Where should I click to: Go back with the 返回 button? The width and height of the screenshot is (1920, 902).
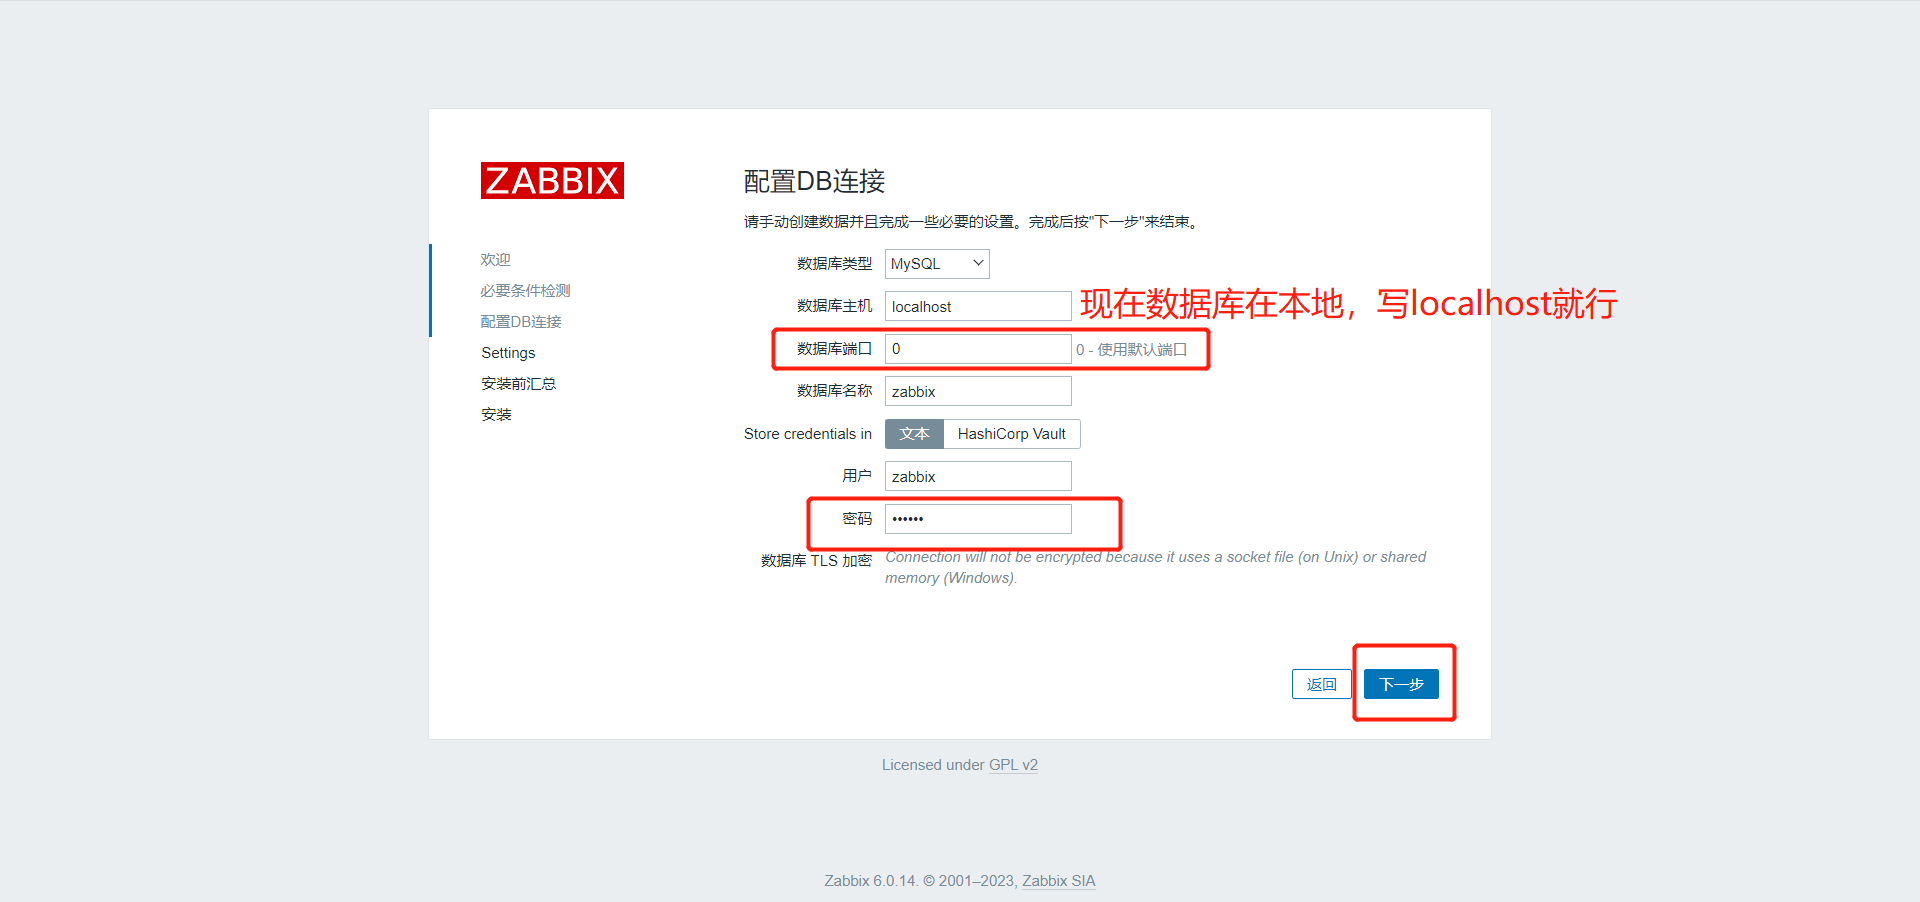coord(1321,684)
